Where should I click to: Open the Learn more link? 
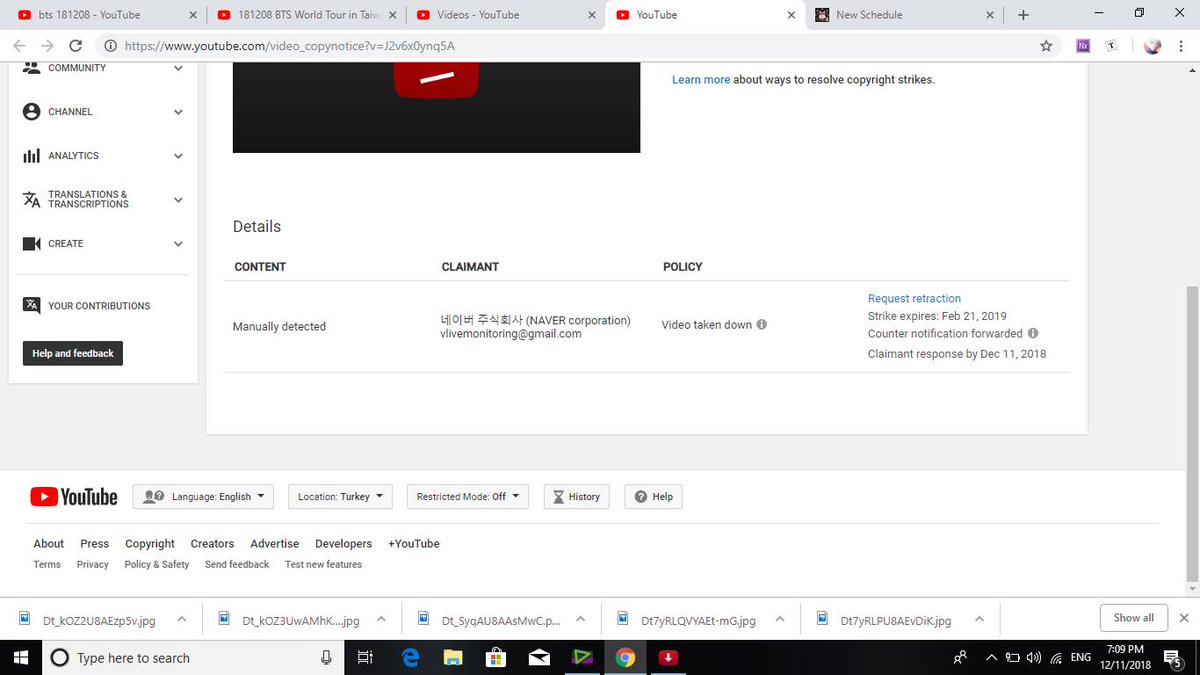click(701, 80)
